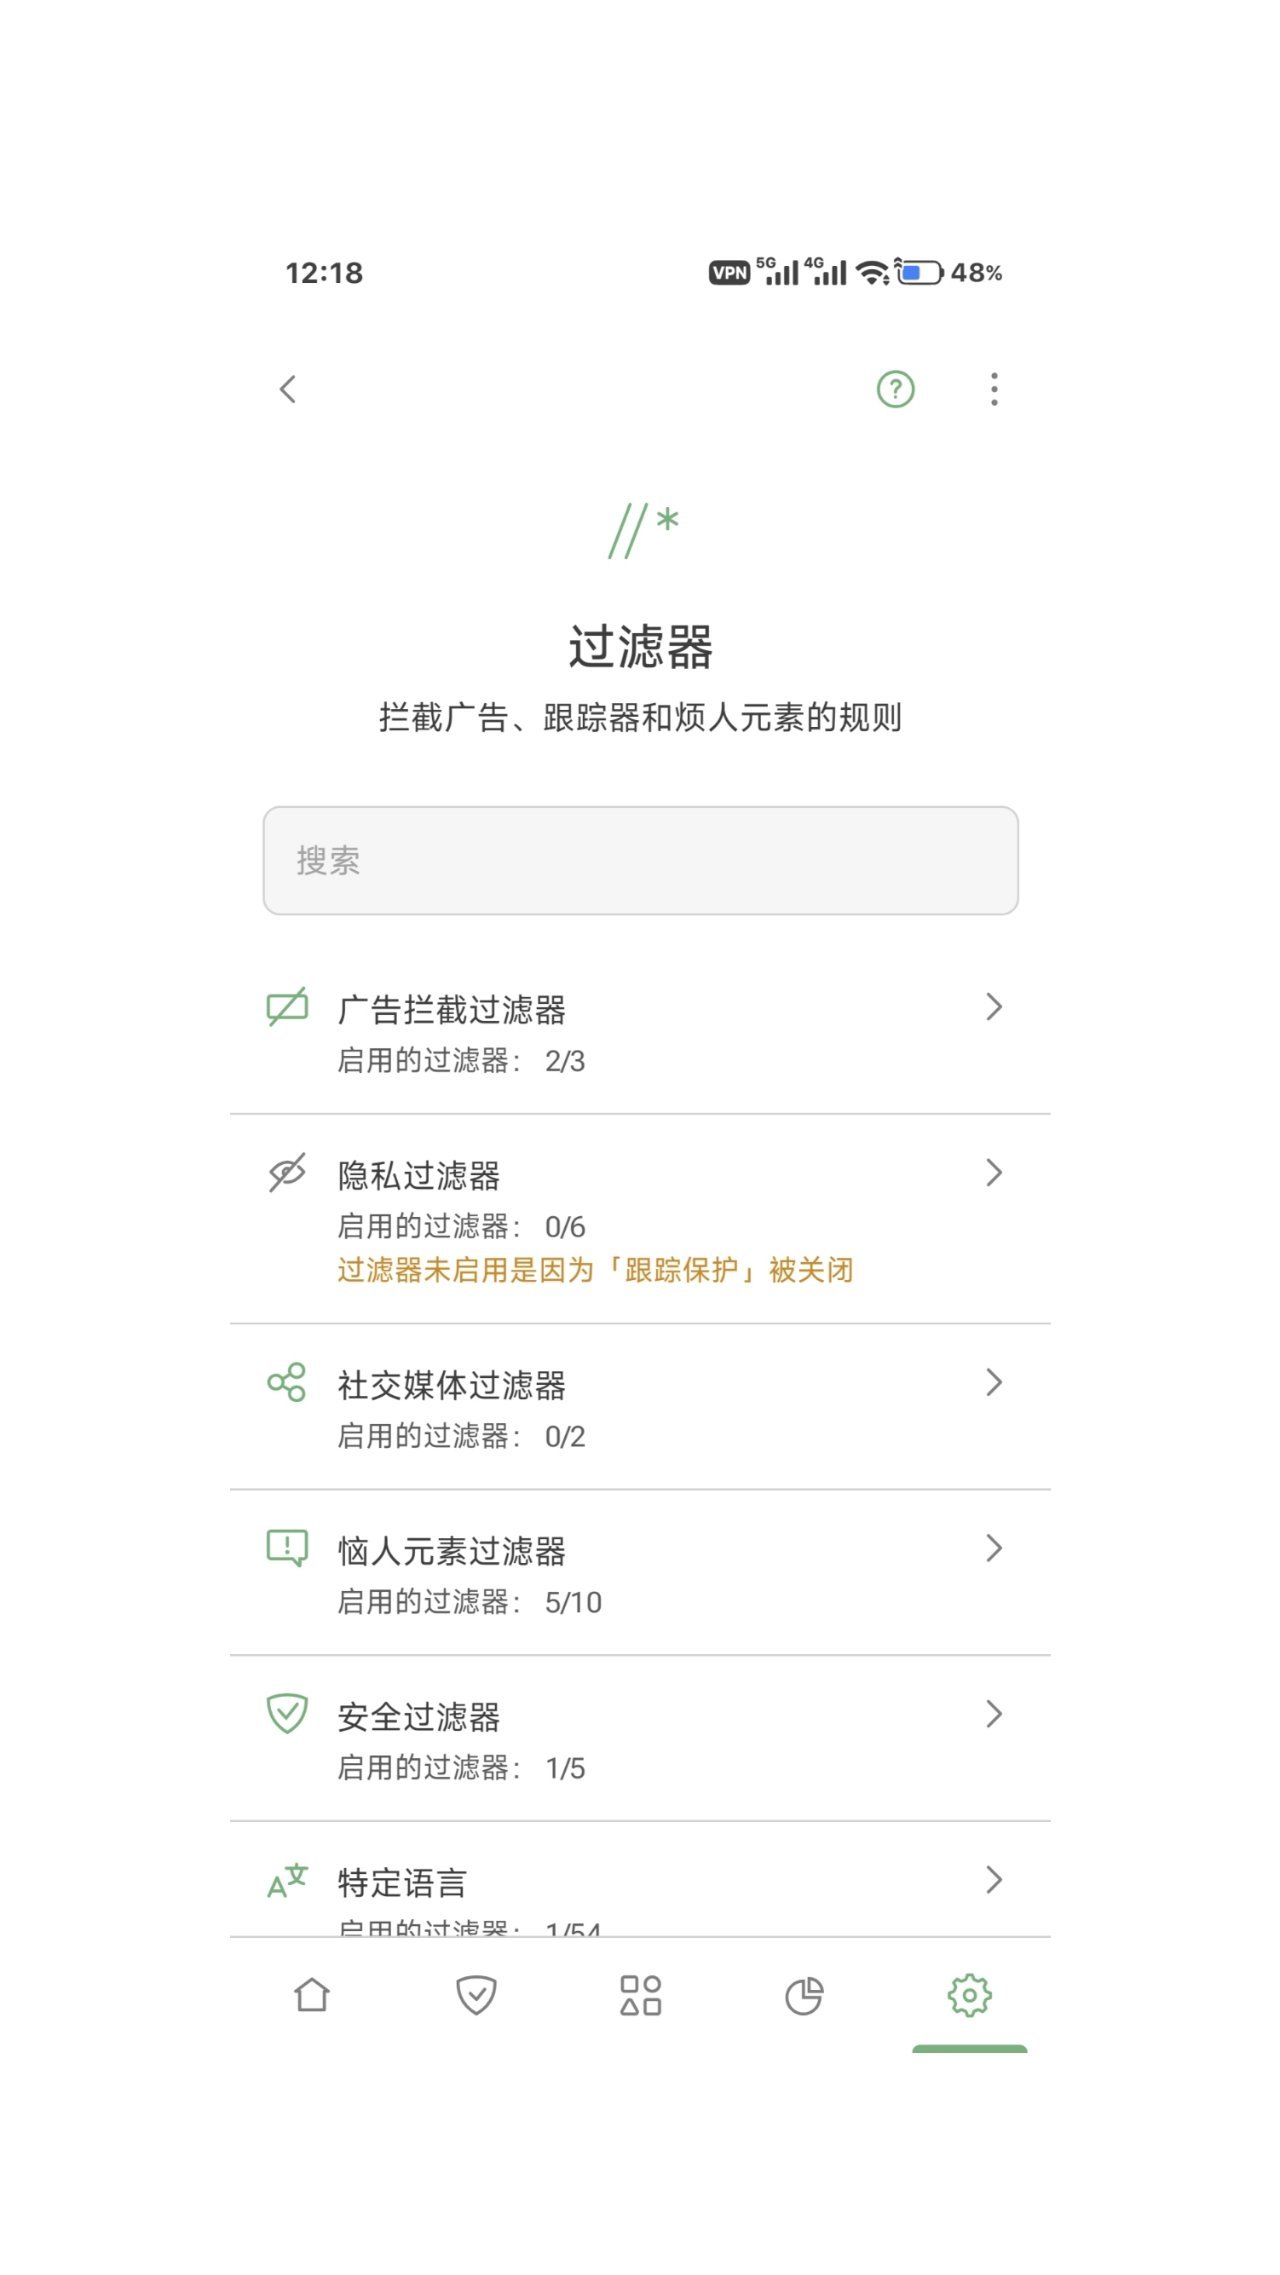Tap the annoyances speech bubble icon
The height and width of the screenshot is (2275, 1280).
tap(287, 1548)
